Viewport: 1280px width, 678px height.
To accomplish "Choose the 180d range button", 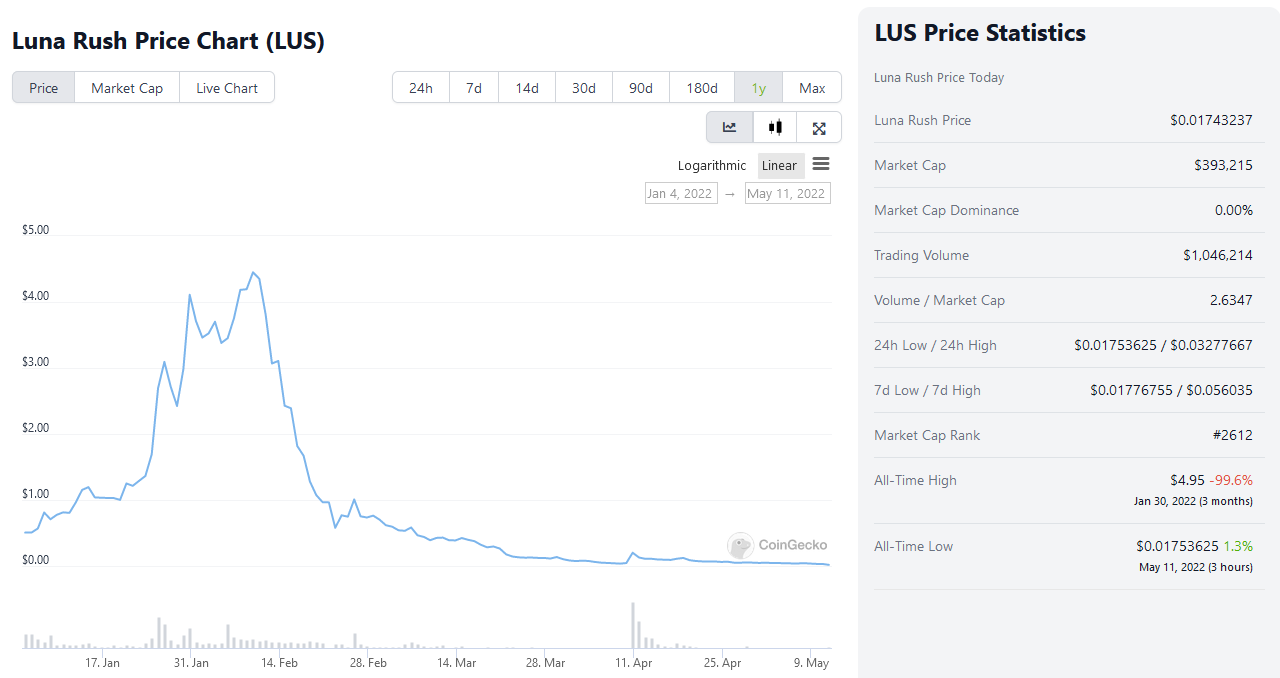I will (702, 88).
